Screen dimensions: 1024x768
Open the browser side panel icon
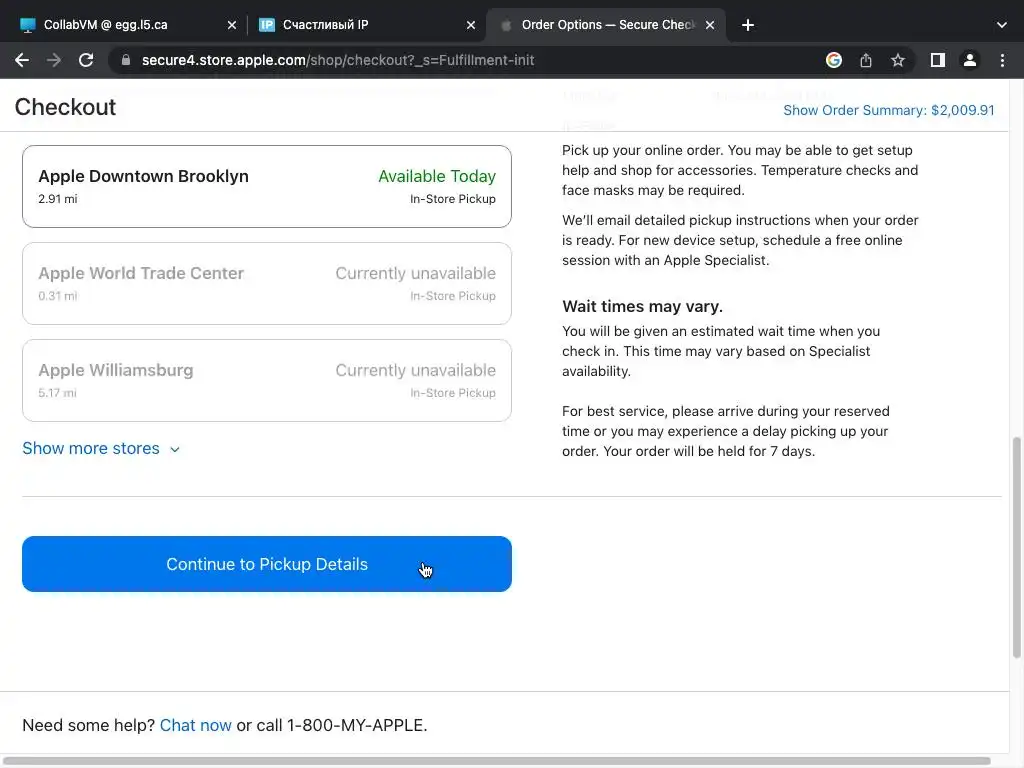click(937, 60)
